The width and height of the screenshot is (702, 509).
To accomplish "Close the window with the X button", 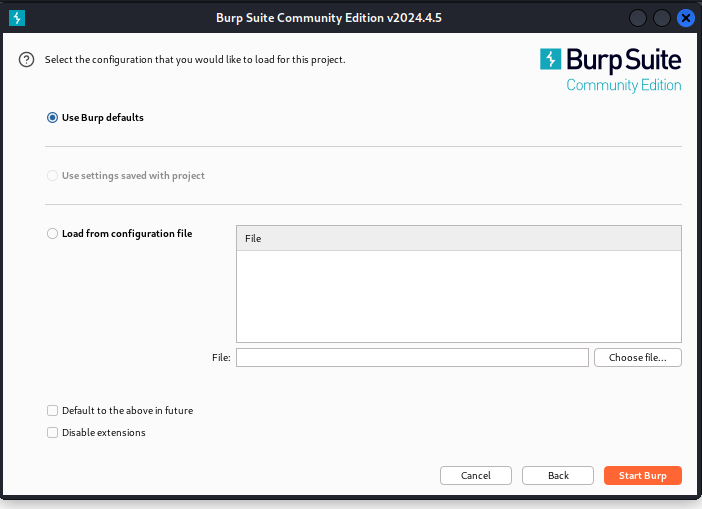I will click(685, 18).
